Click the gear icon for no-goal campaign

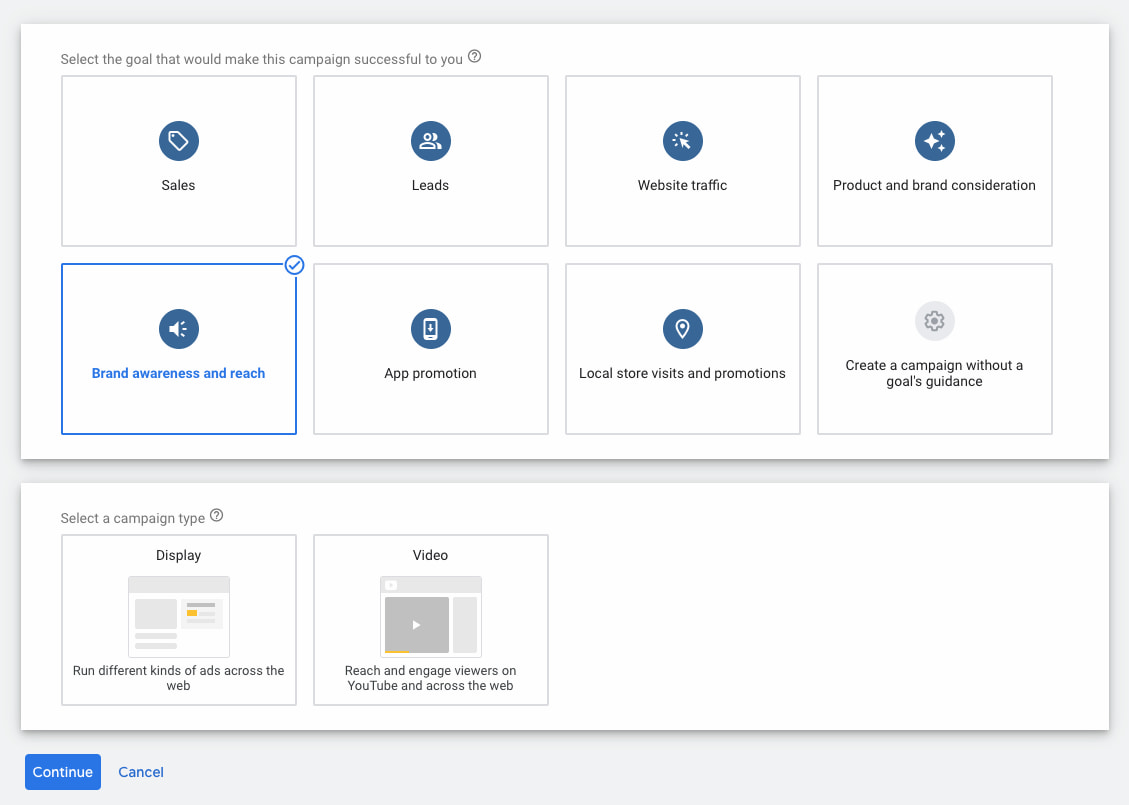[935, 321]
